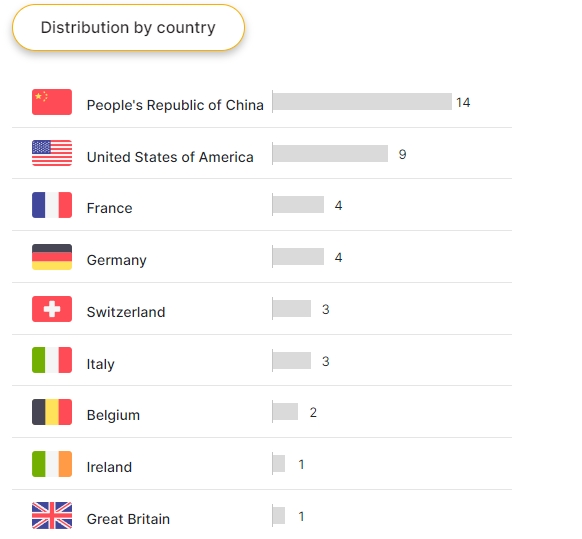Click the People's Republic of China label
This screenshot has width=582, height=539.
(x=175, y=105)
